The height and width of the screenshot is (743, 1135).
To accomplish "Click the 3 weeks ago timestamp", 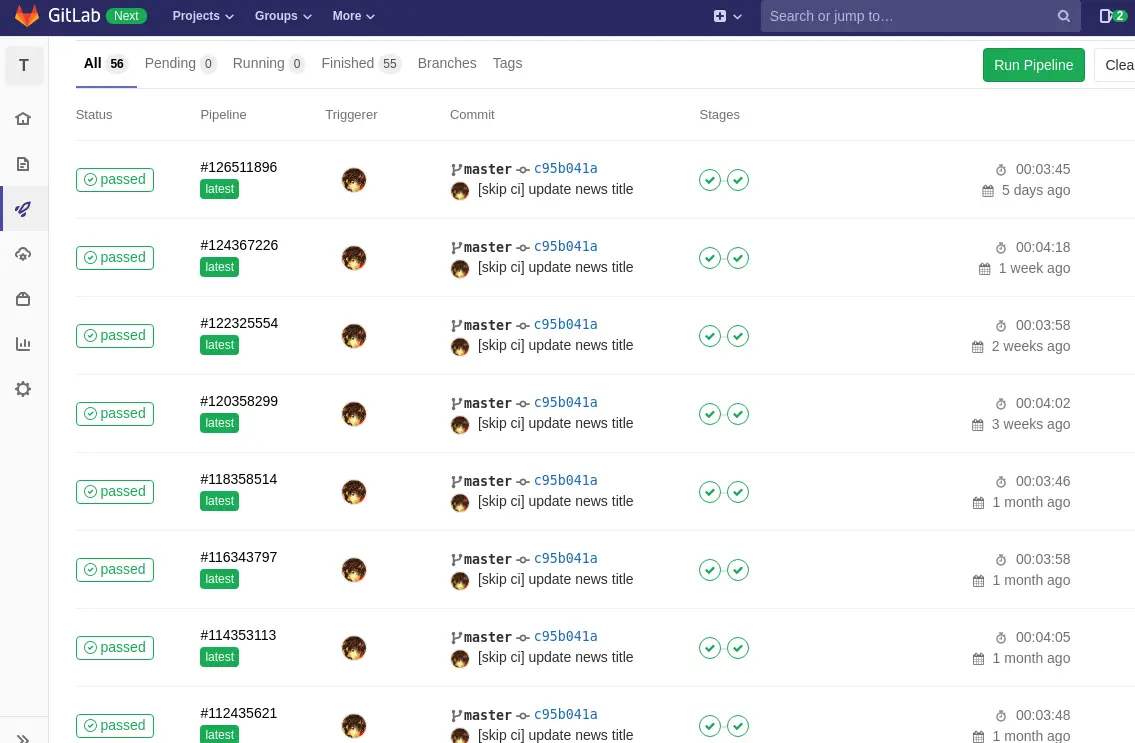I will pyautogui.click(x=1031, y=424).
